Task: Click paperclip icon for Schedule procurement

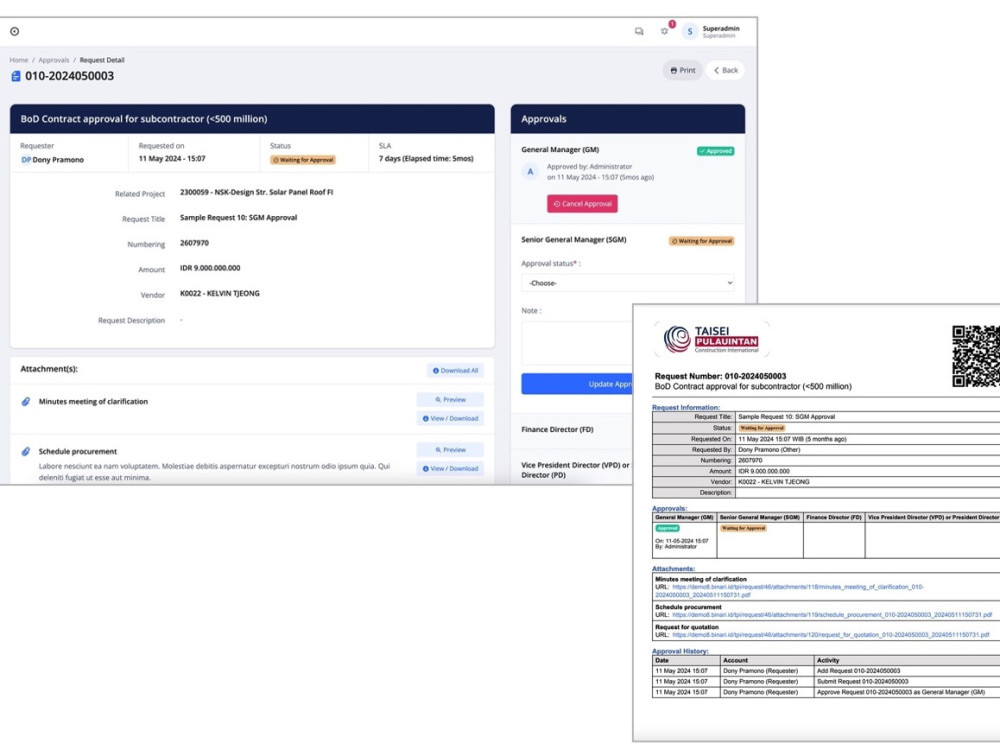Action: point(26,452)
